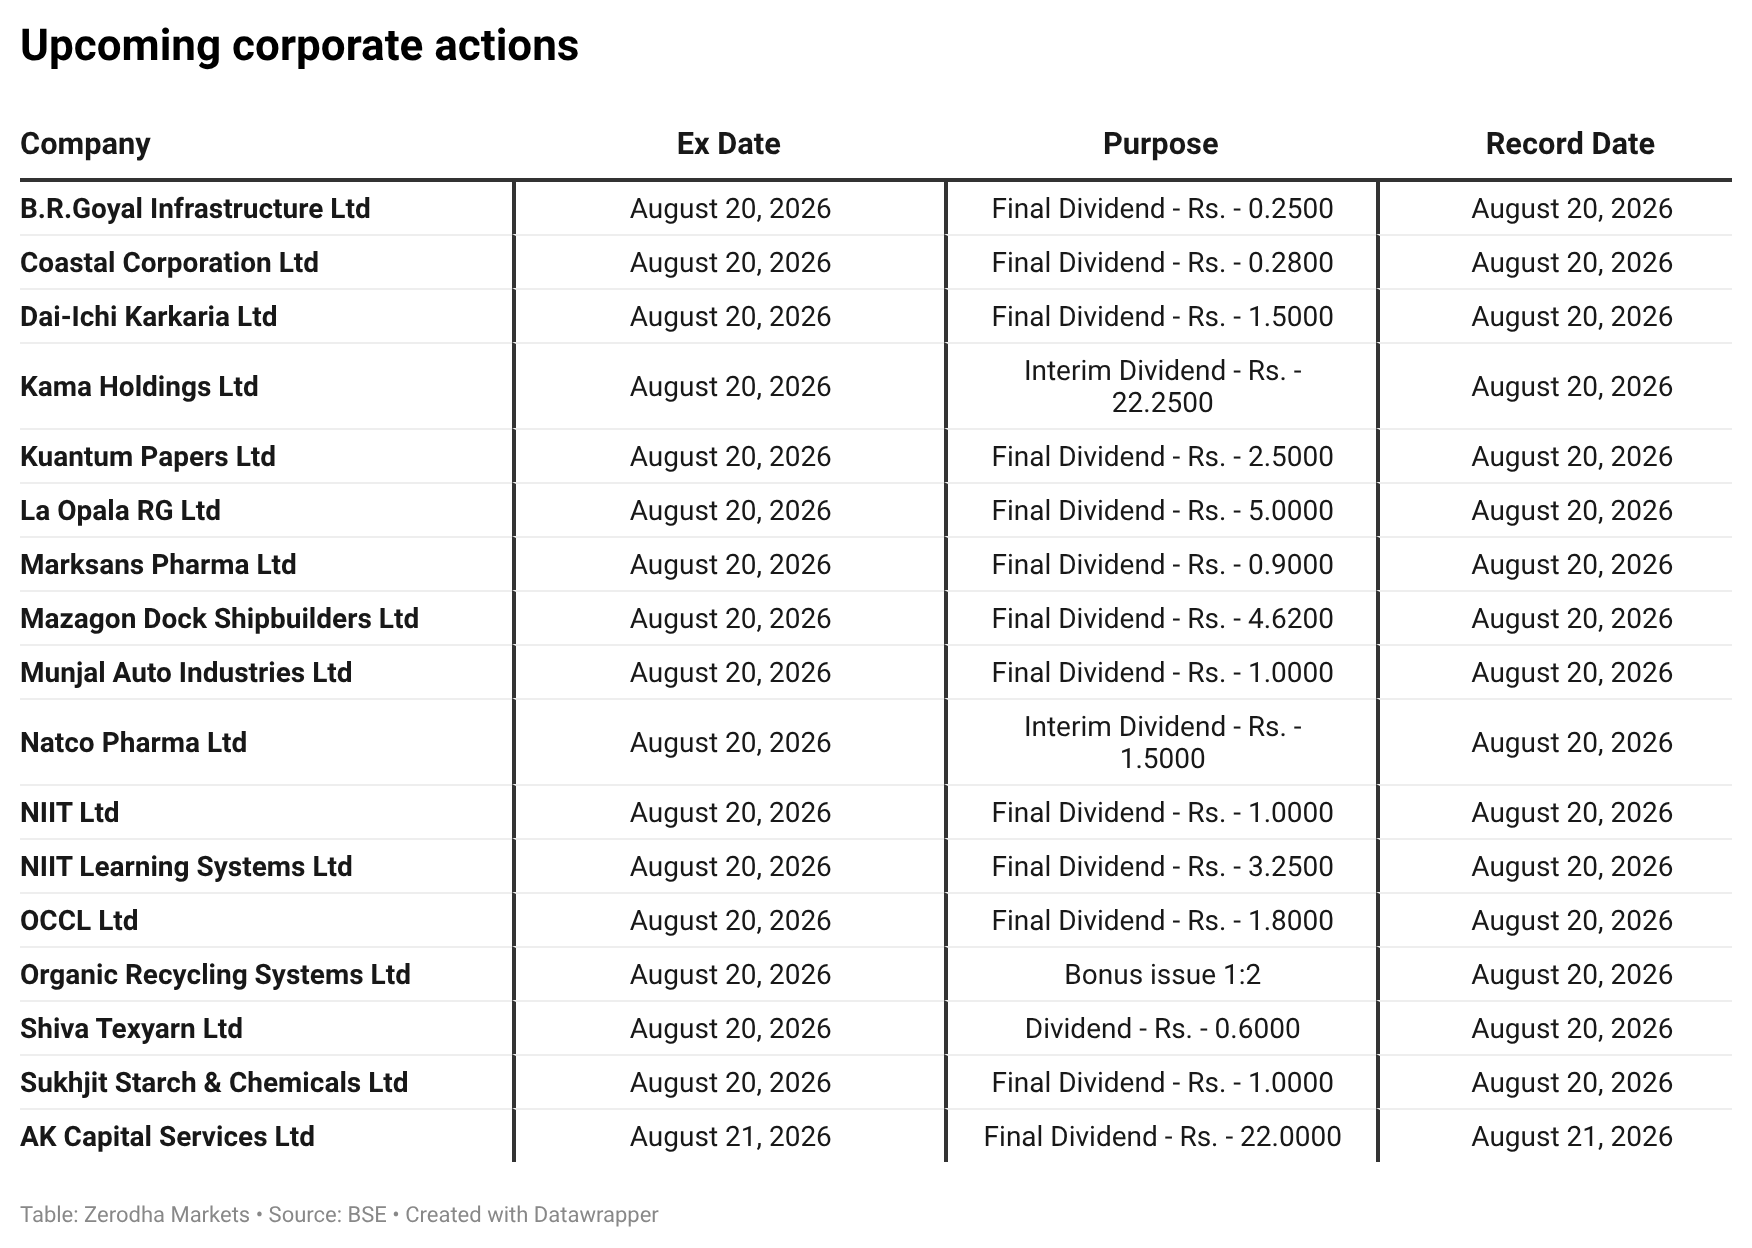Click Kama Holdings Ltd company name
The height and width of the screenshot is (1248, 1752).
tap(139, 387)
